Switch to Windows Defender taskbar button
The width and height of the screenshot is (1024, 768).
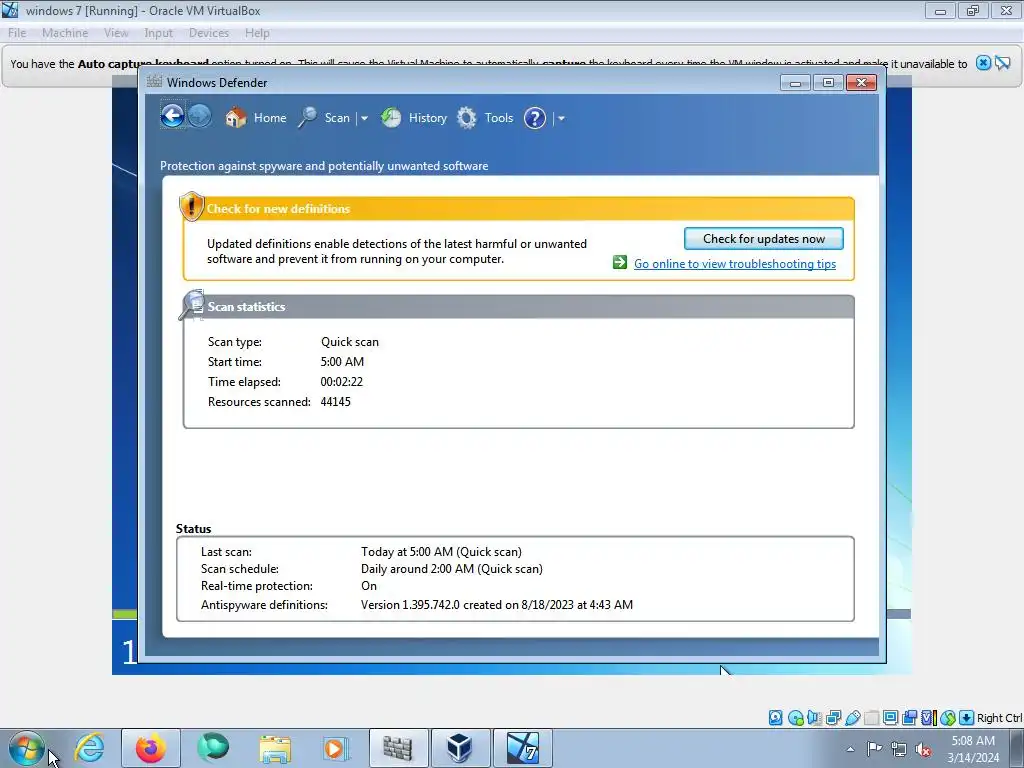398,748
